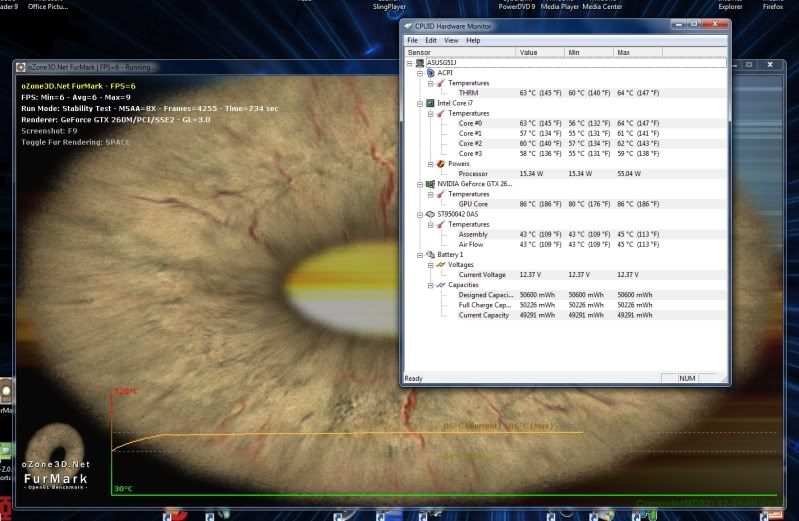The image size is (799, 521).
Task: Click the oZone3D.Net FurMark logo
Action: pyautogui.click(x=56, y=458)
